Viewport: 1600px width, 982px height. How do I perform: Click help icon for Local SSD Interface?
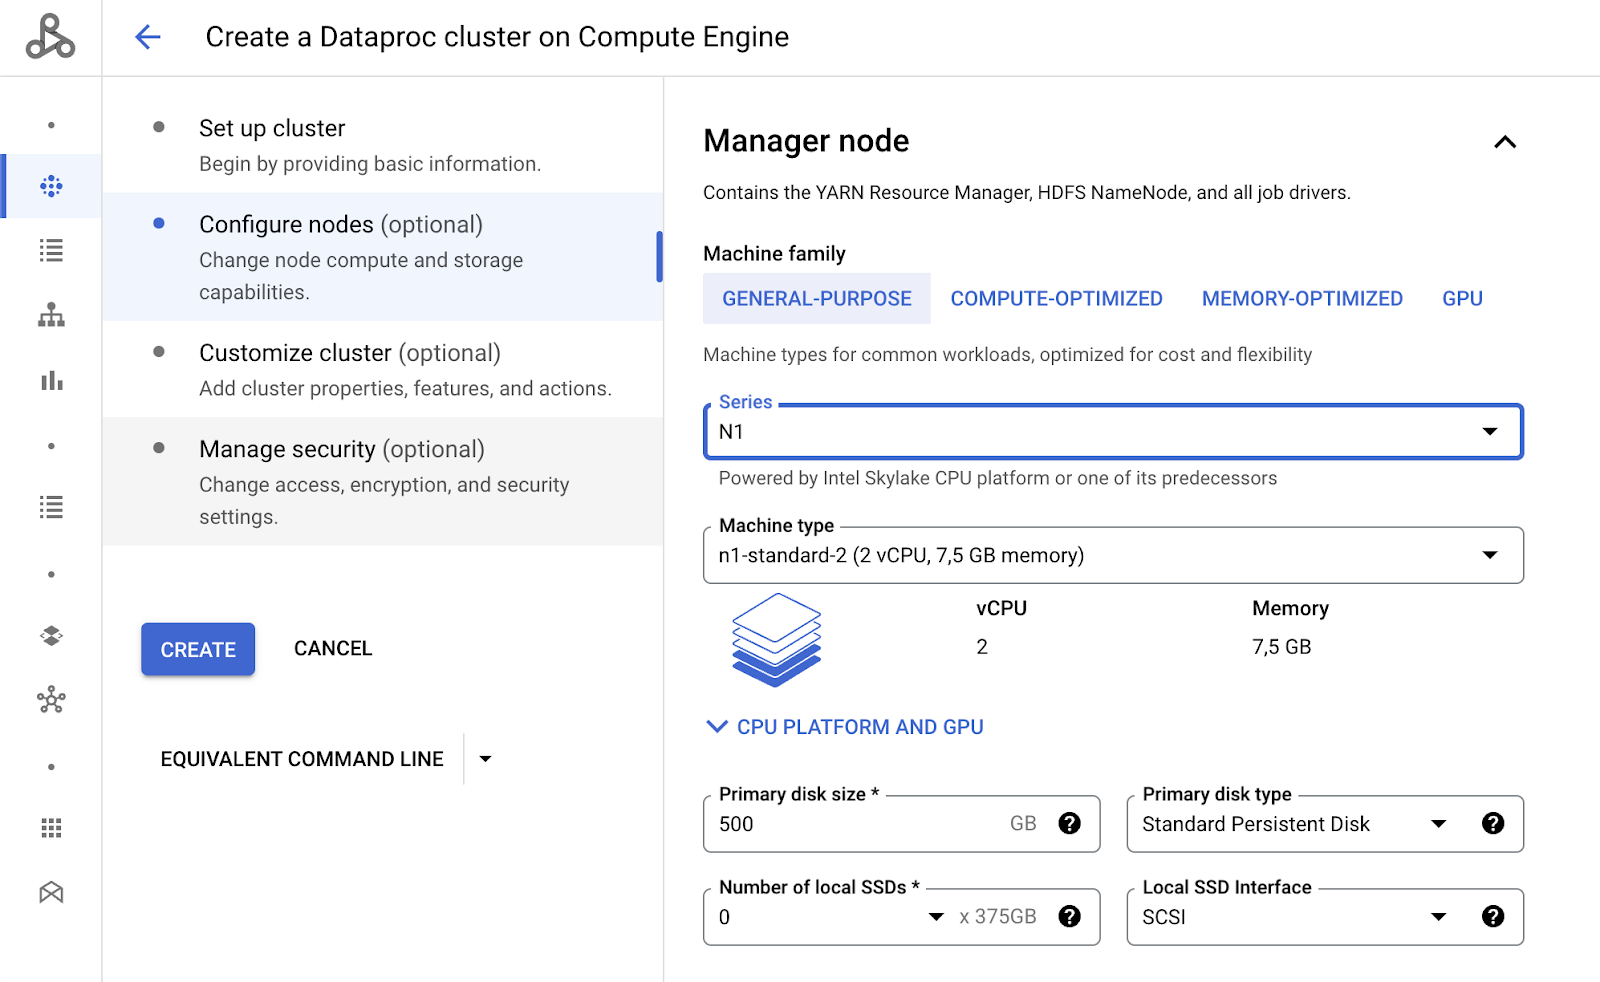[1492, 916]
